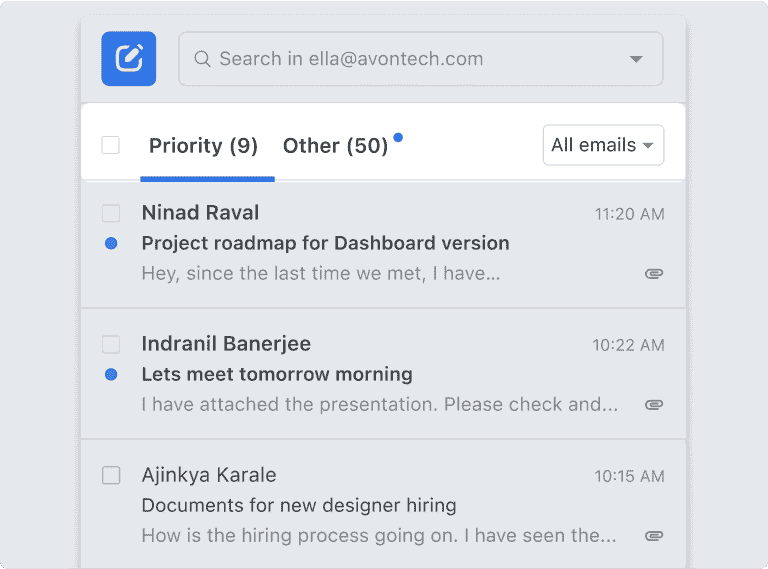Click unread dot on Lets meet tomorrow email
Screen dimensions: 768x569
111,375
